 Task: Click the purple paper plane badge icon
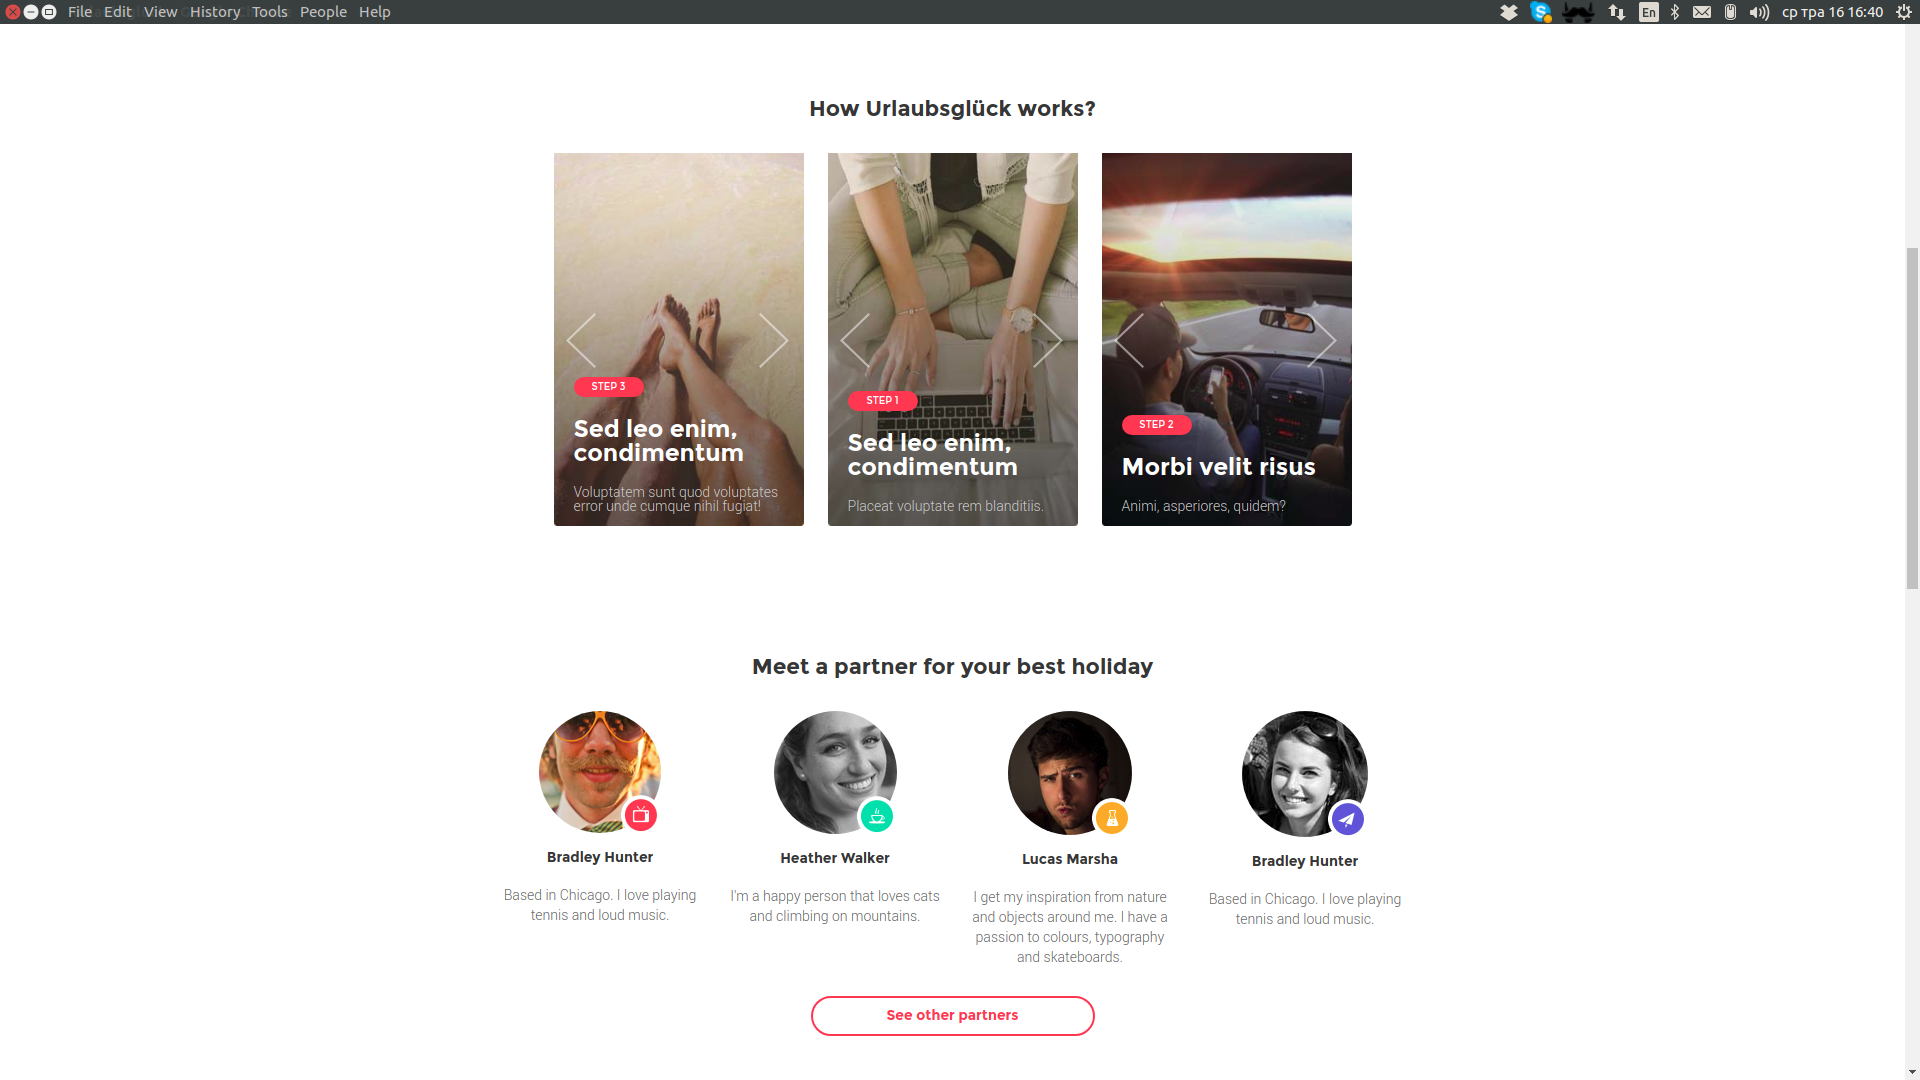[x=1347, y=820]
